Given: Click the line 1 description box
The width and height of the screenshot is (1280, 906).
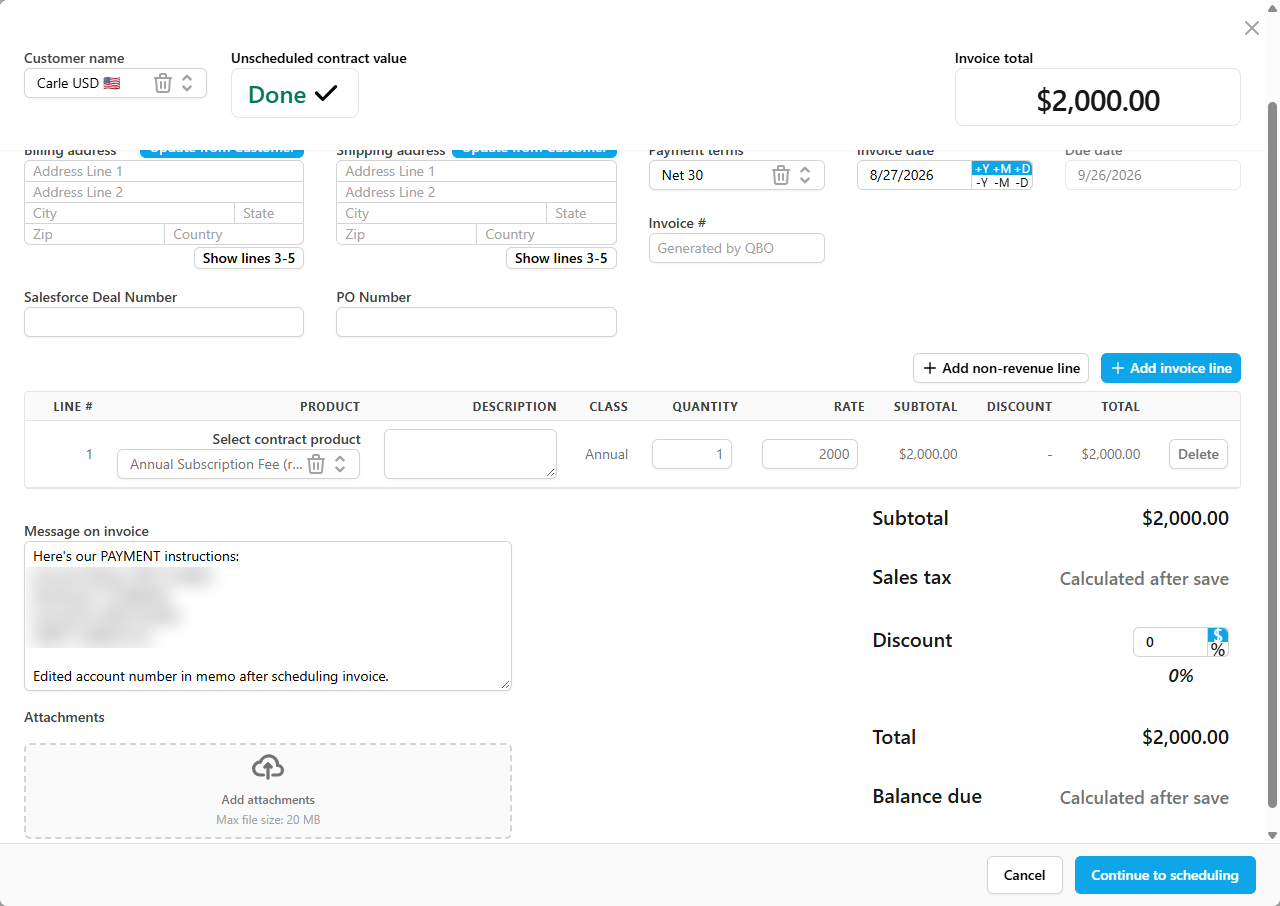Looking at the screenshot, I should [470, 454].
